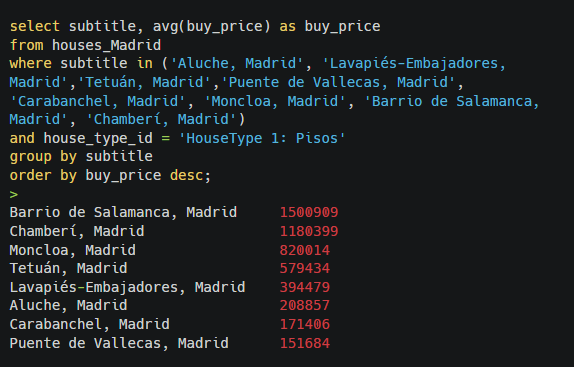Image resolution: width=574 pixels, height=367 pixels.
Task: Click the value 151684 in the last row
Action: [x=305, y=344]
